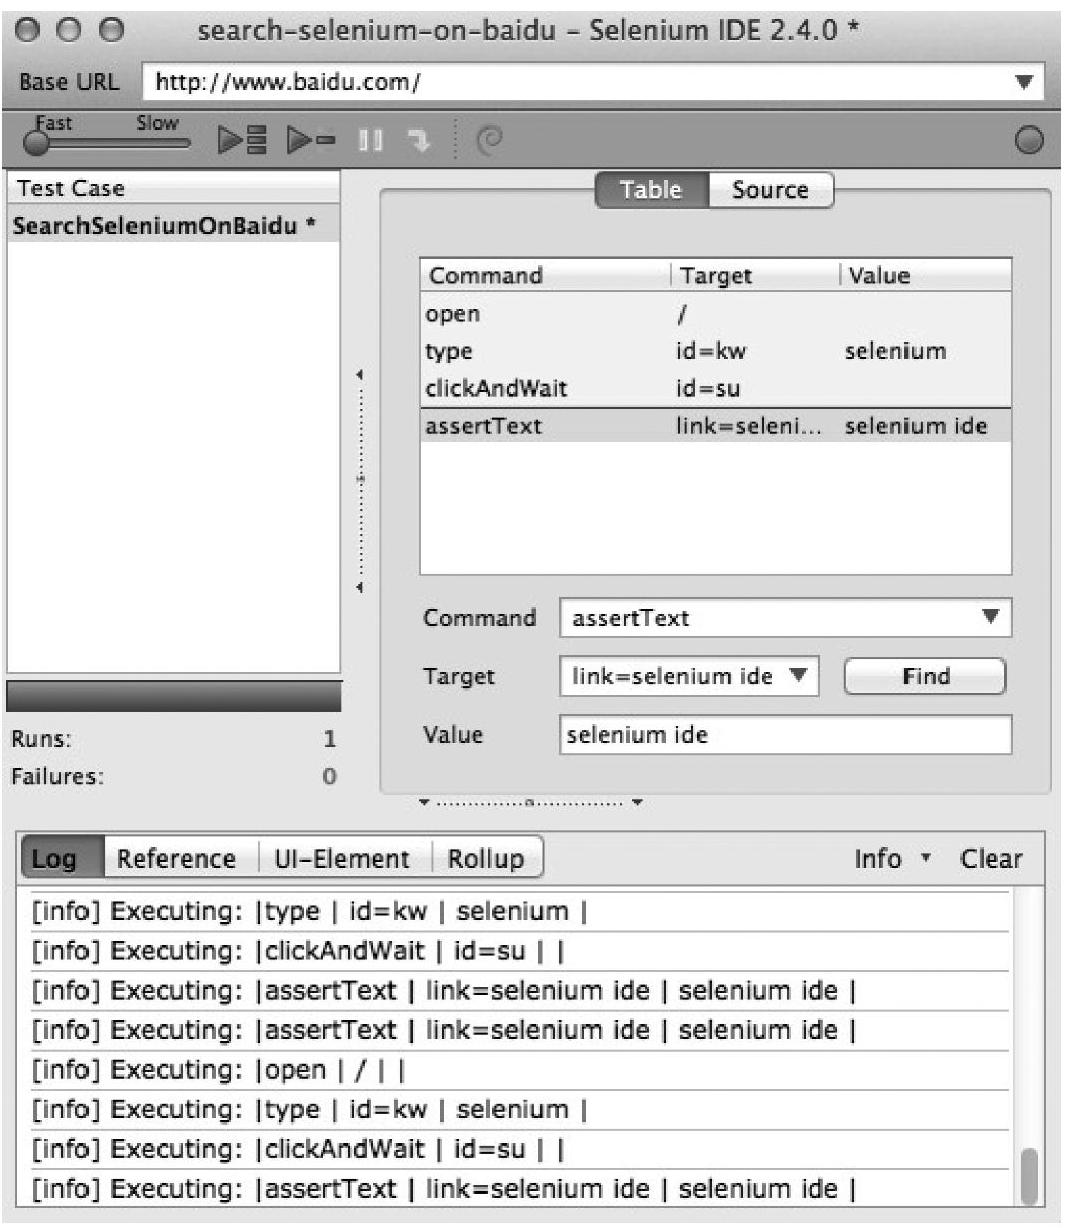Open the Rollup tab

[486, 858]
